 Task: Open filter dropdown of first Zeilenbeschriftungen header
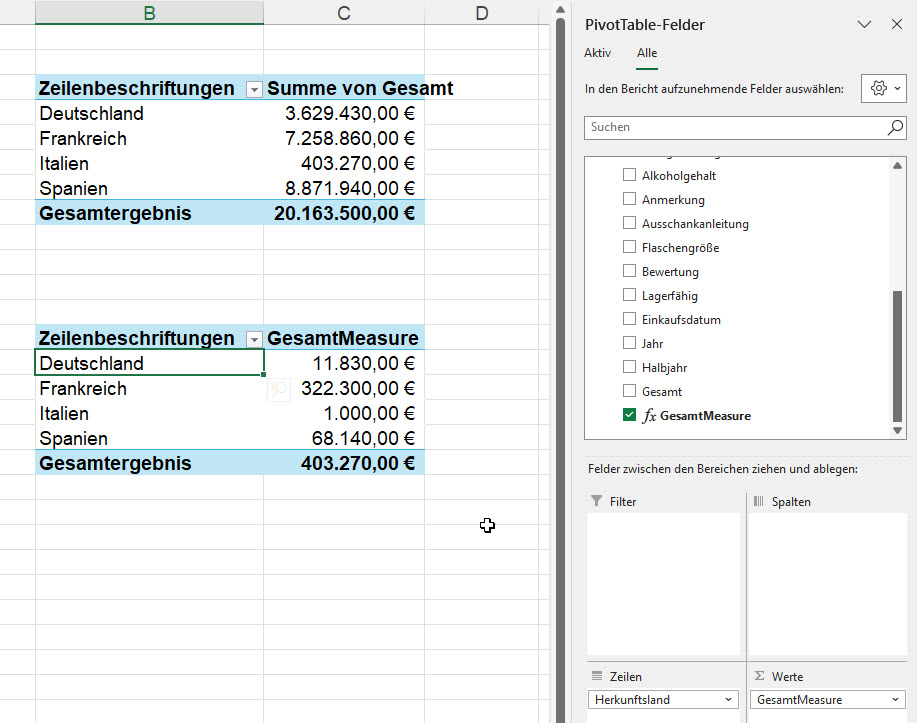[x=254, y=89]
